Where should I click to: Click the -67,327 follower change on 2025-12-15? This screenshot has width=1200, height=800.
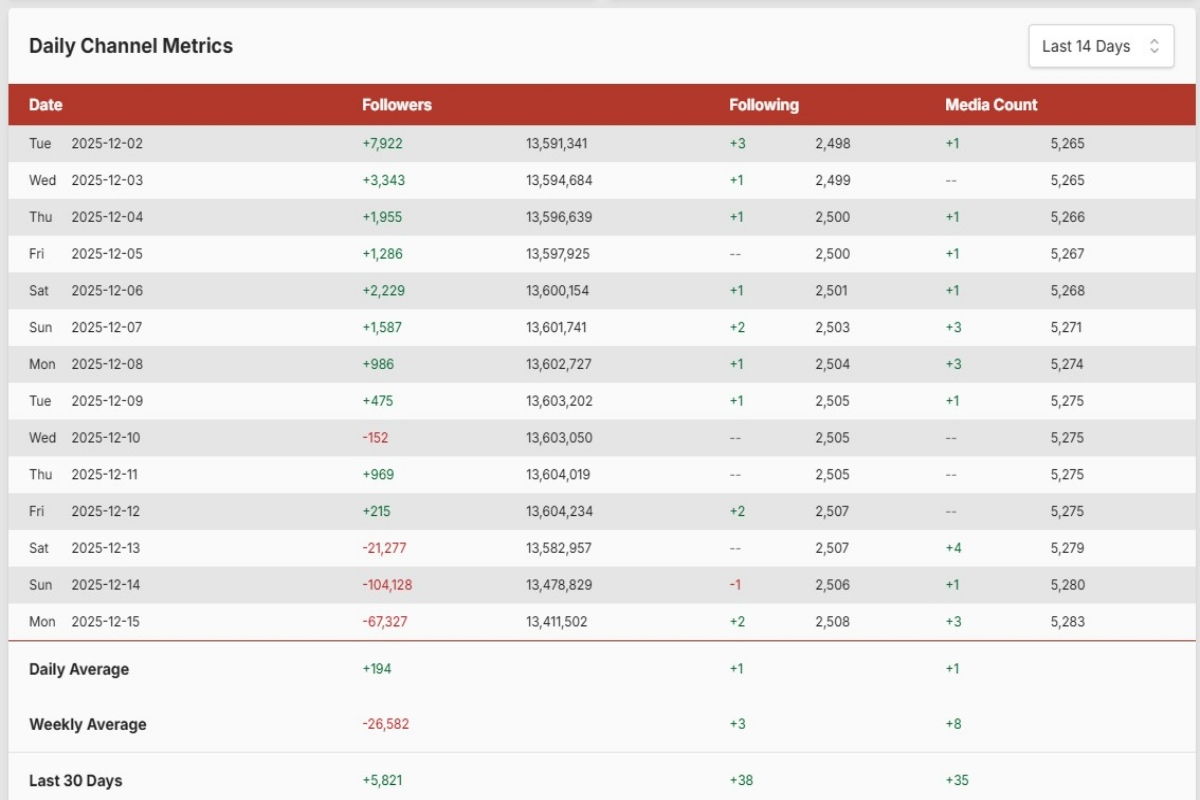(384, 622)
